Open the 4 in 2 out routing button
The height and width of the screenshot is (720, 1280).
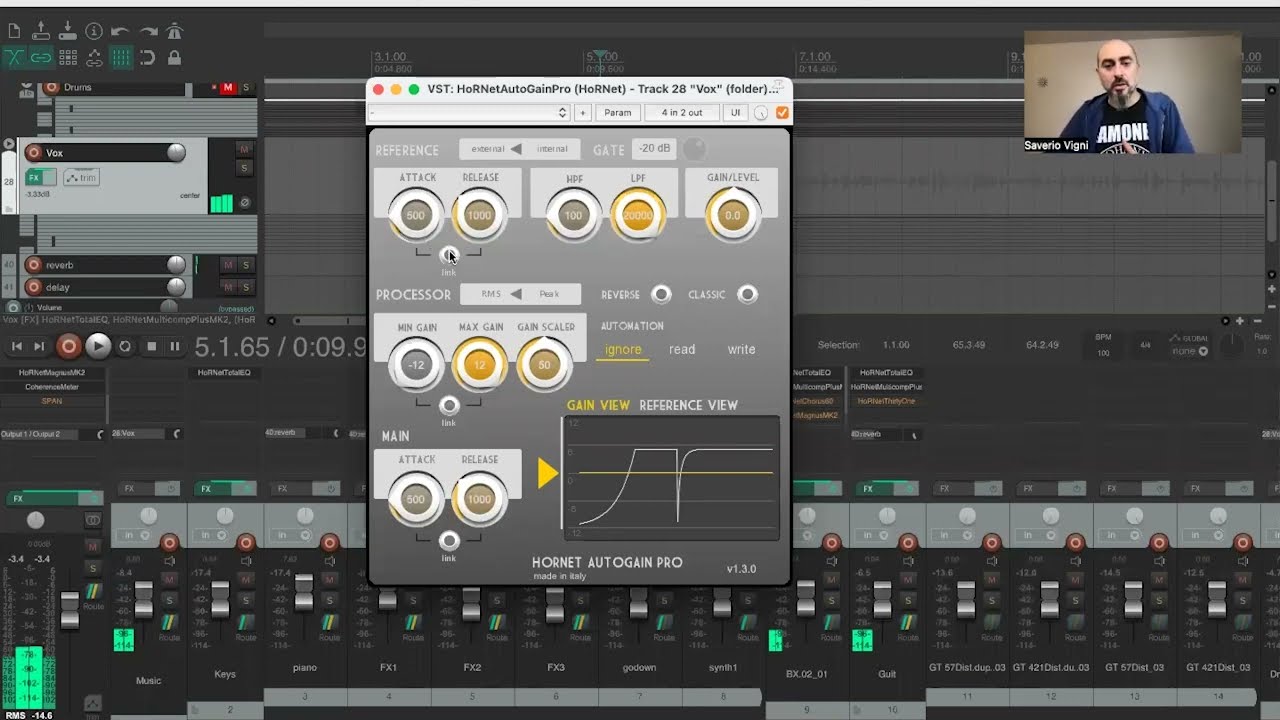(682, 113)
